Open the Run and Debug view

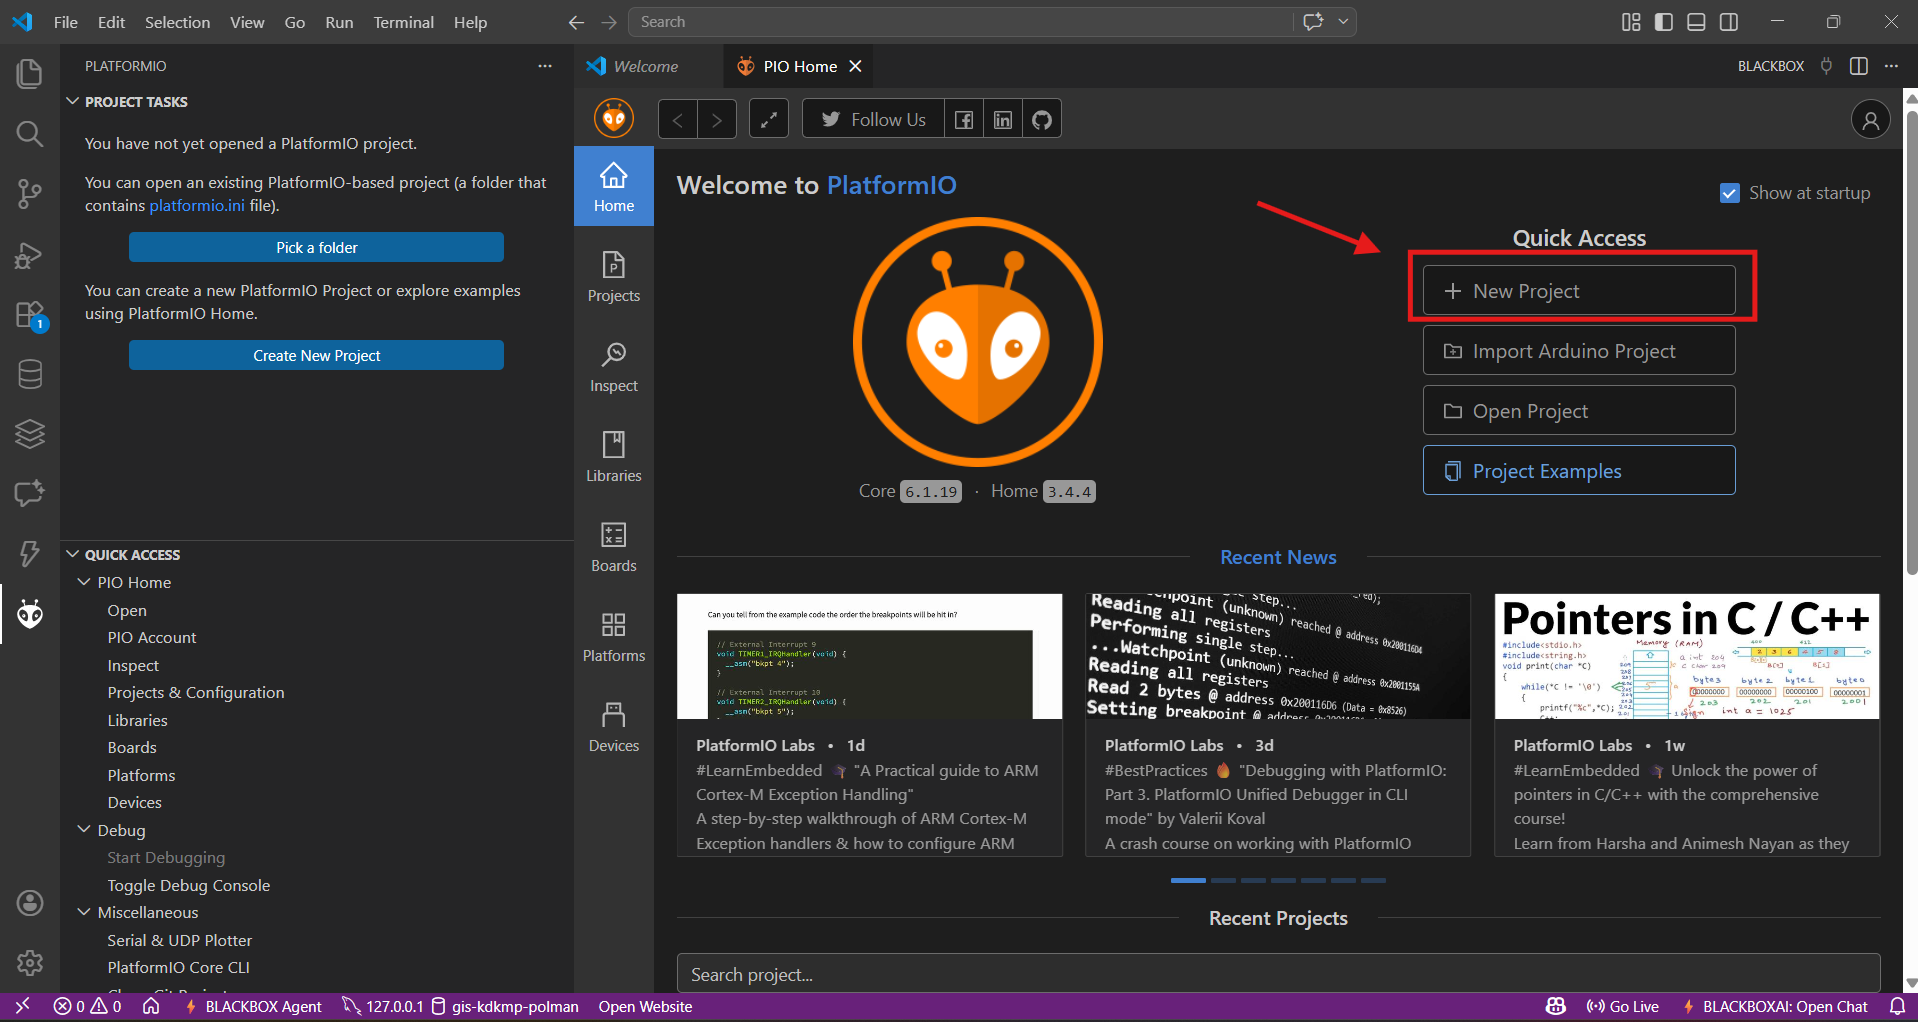(x=30, y=255)
